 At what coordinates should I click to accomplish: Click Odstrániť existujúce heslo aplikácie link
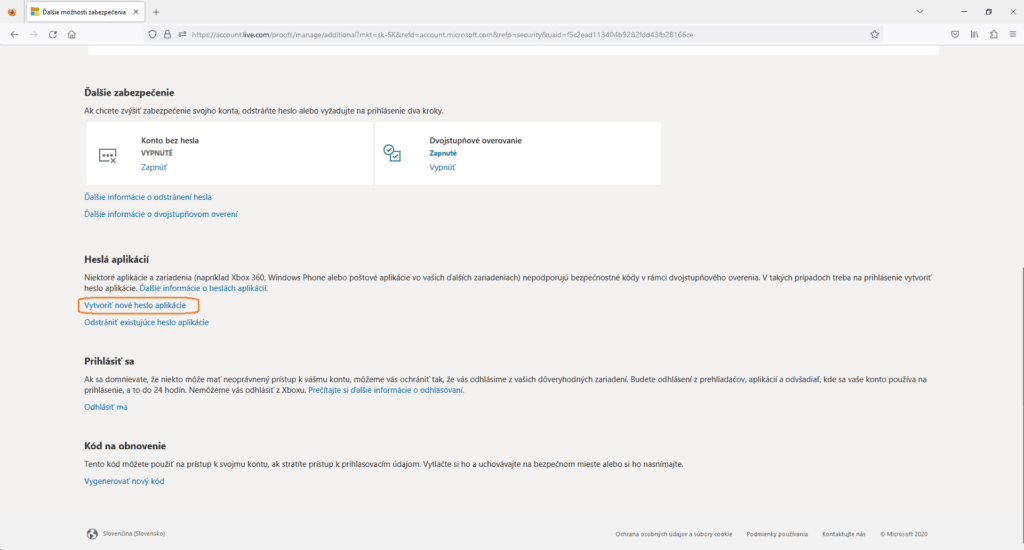tap(146, 323)
